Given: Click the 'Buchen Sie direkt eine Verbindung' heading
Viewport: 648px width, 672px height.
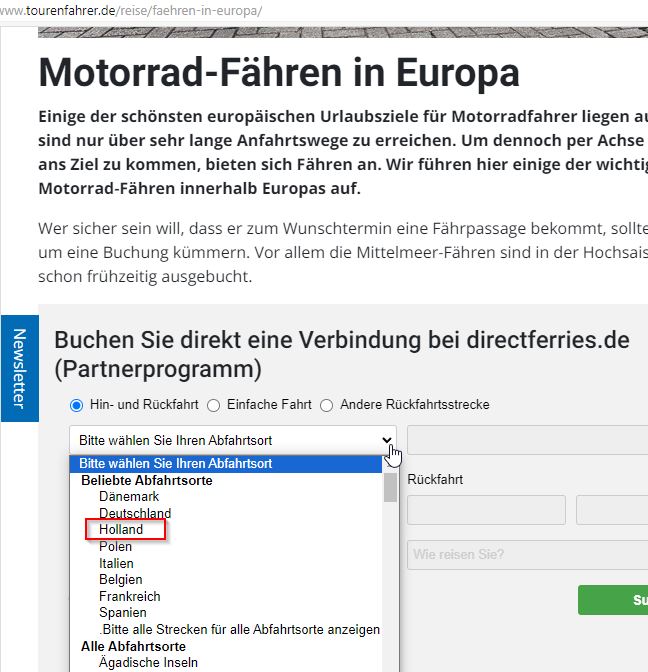Looking at the screenshot, I should [x=342, y=354].
